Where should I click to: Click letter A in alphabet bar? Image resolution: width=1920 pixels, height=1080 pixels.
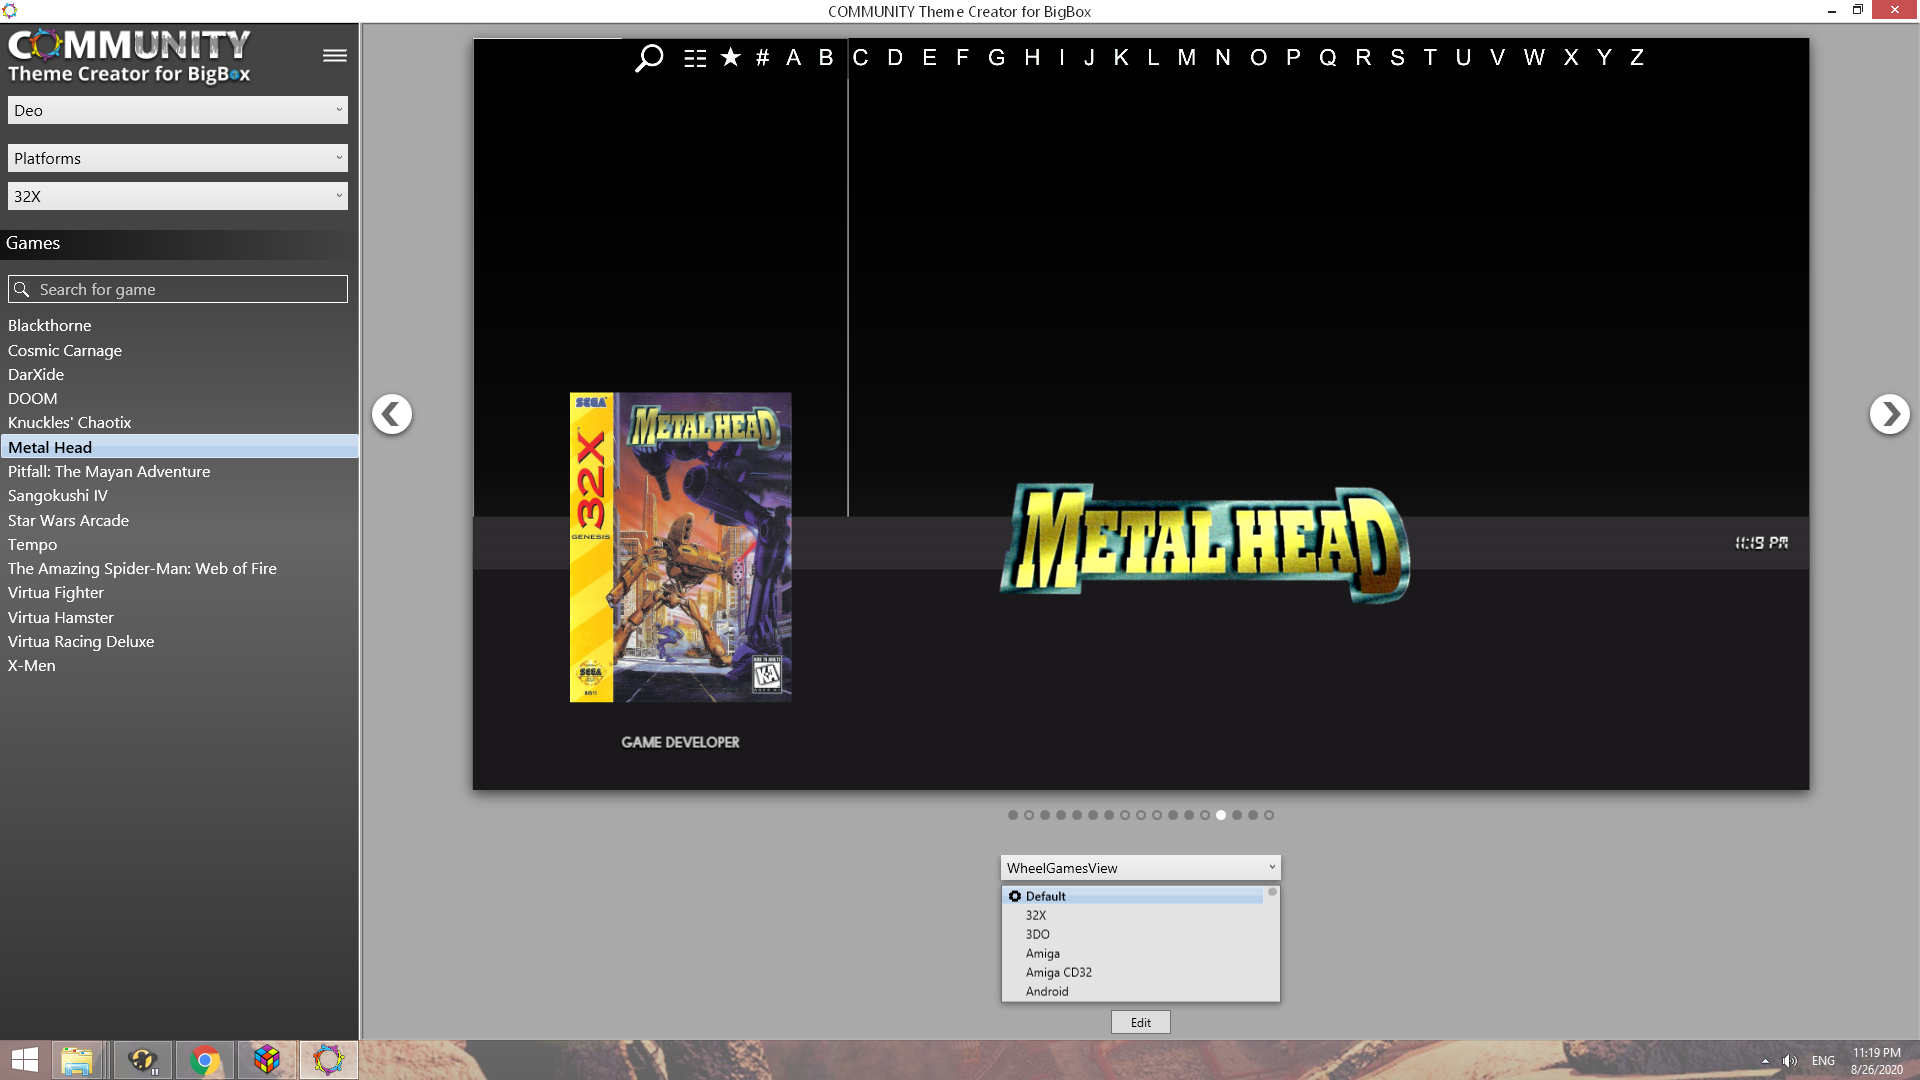(x=793, y=58)
